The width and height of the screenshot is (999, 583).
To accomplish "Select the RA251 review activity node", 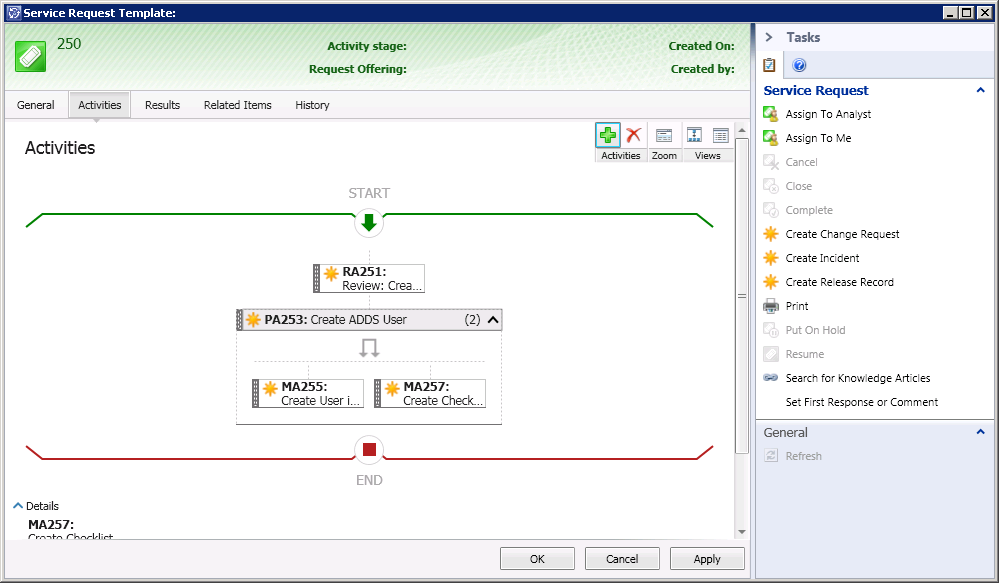I will coord(370,278).
